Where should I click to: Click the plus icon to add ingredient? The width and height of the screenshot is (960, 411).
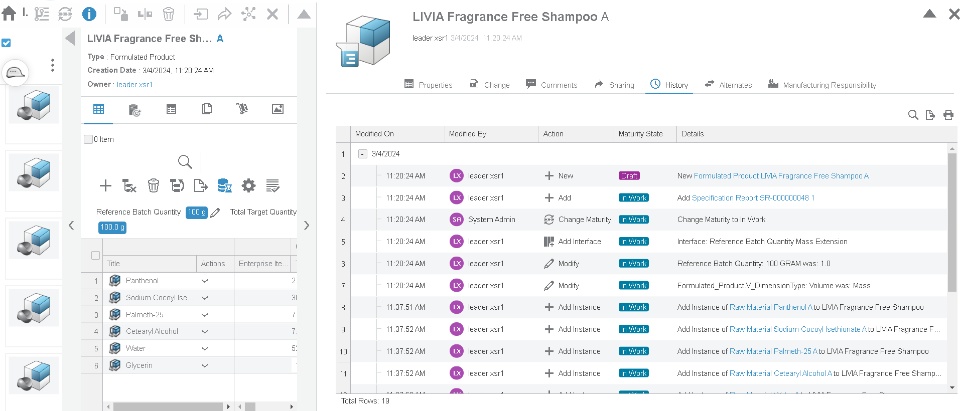coord(105,185)
